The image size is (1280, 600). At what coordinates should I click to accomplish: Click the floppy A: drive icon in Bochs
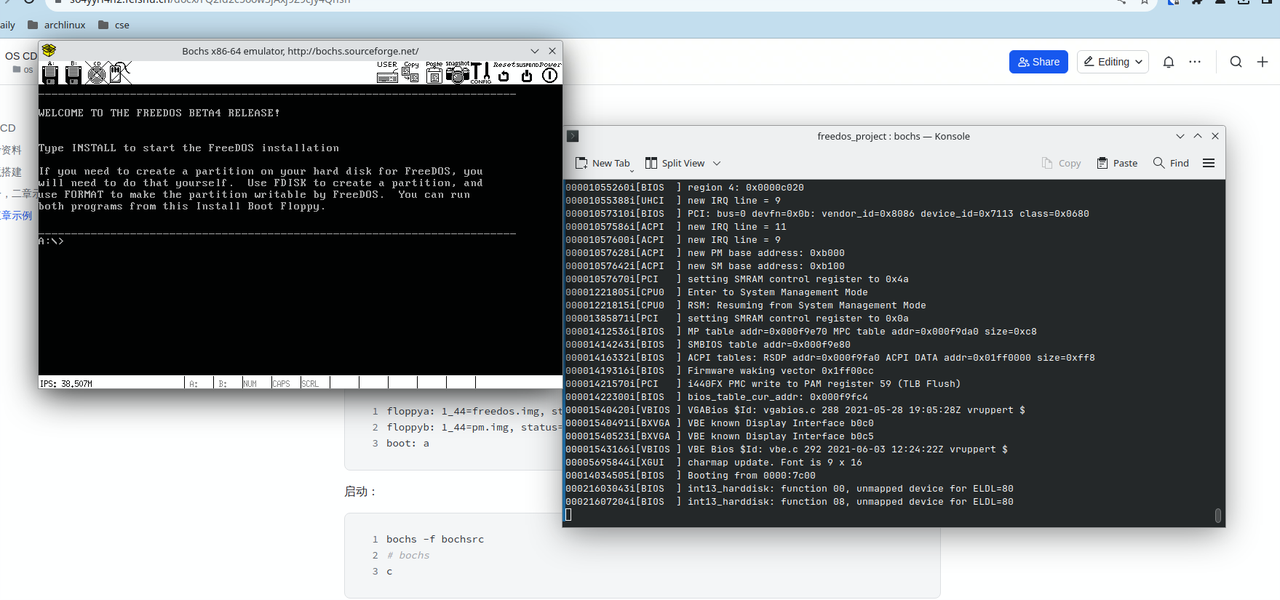pos(49,73)
